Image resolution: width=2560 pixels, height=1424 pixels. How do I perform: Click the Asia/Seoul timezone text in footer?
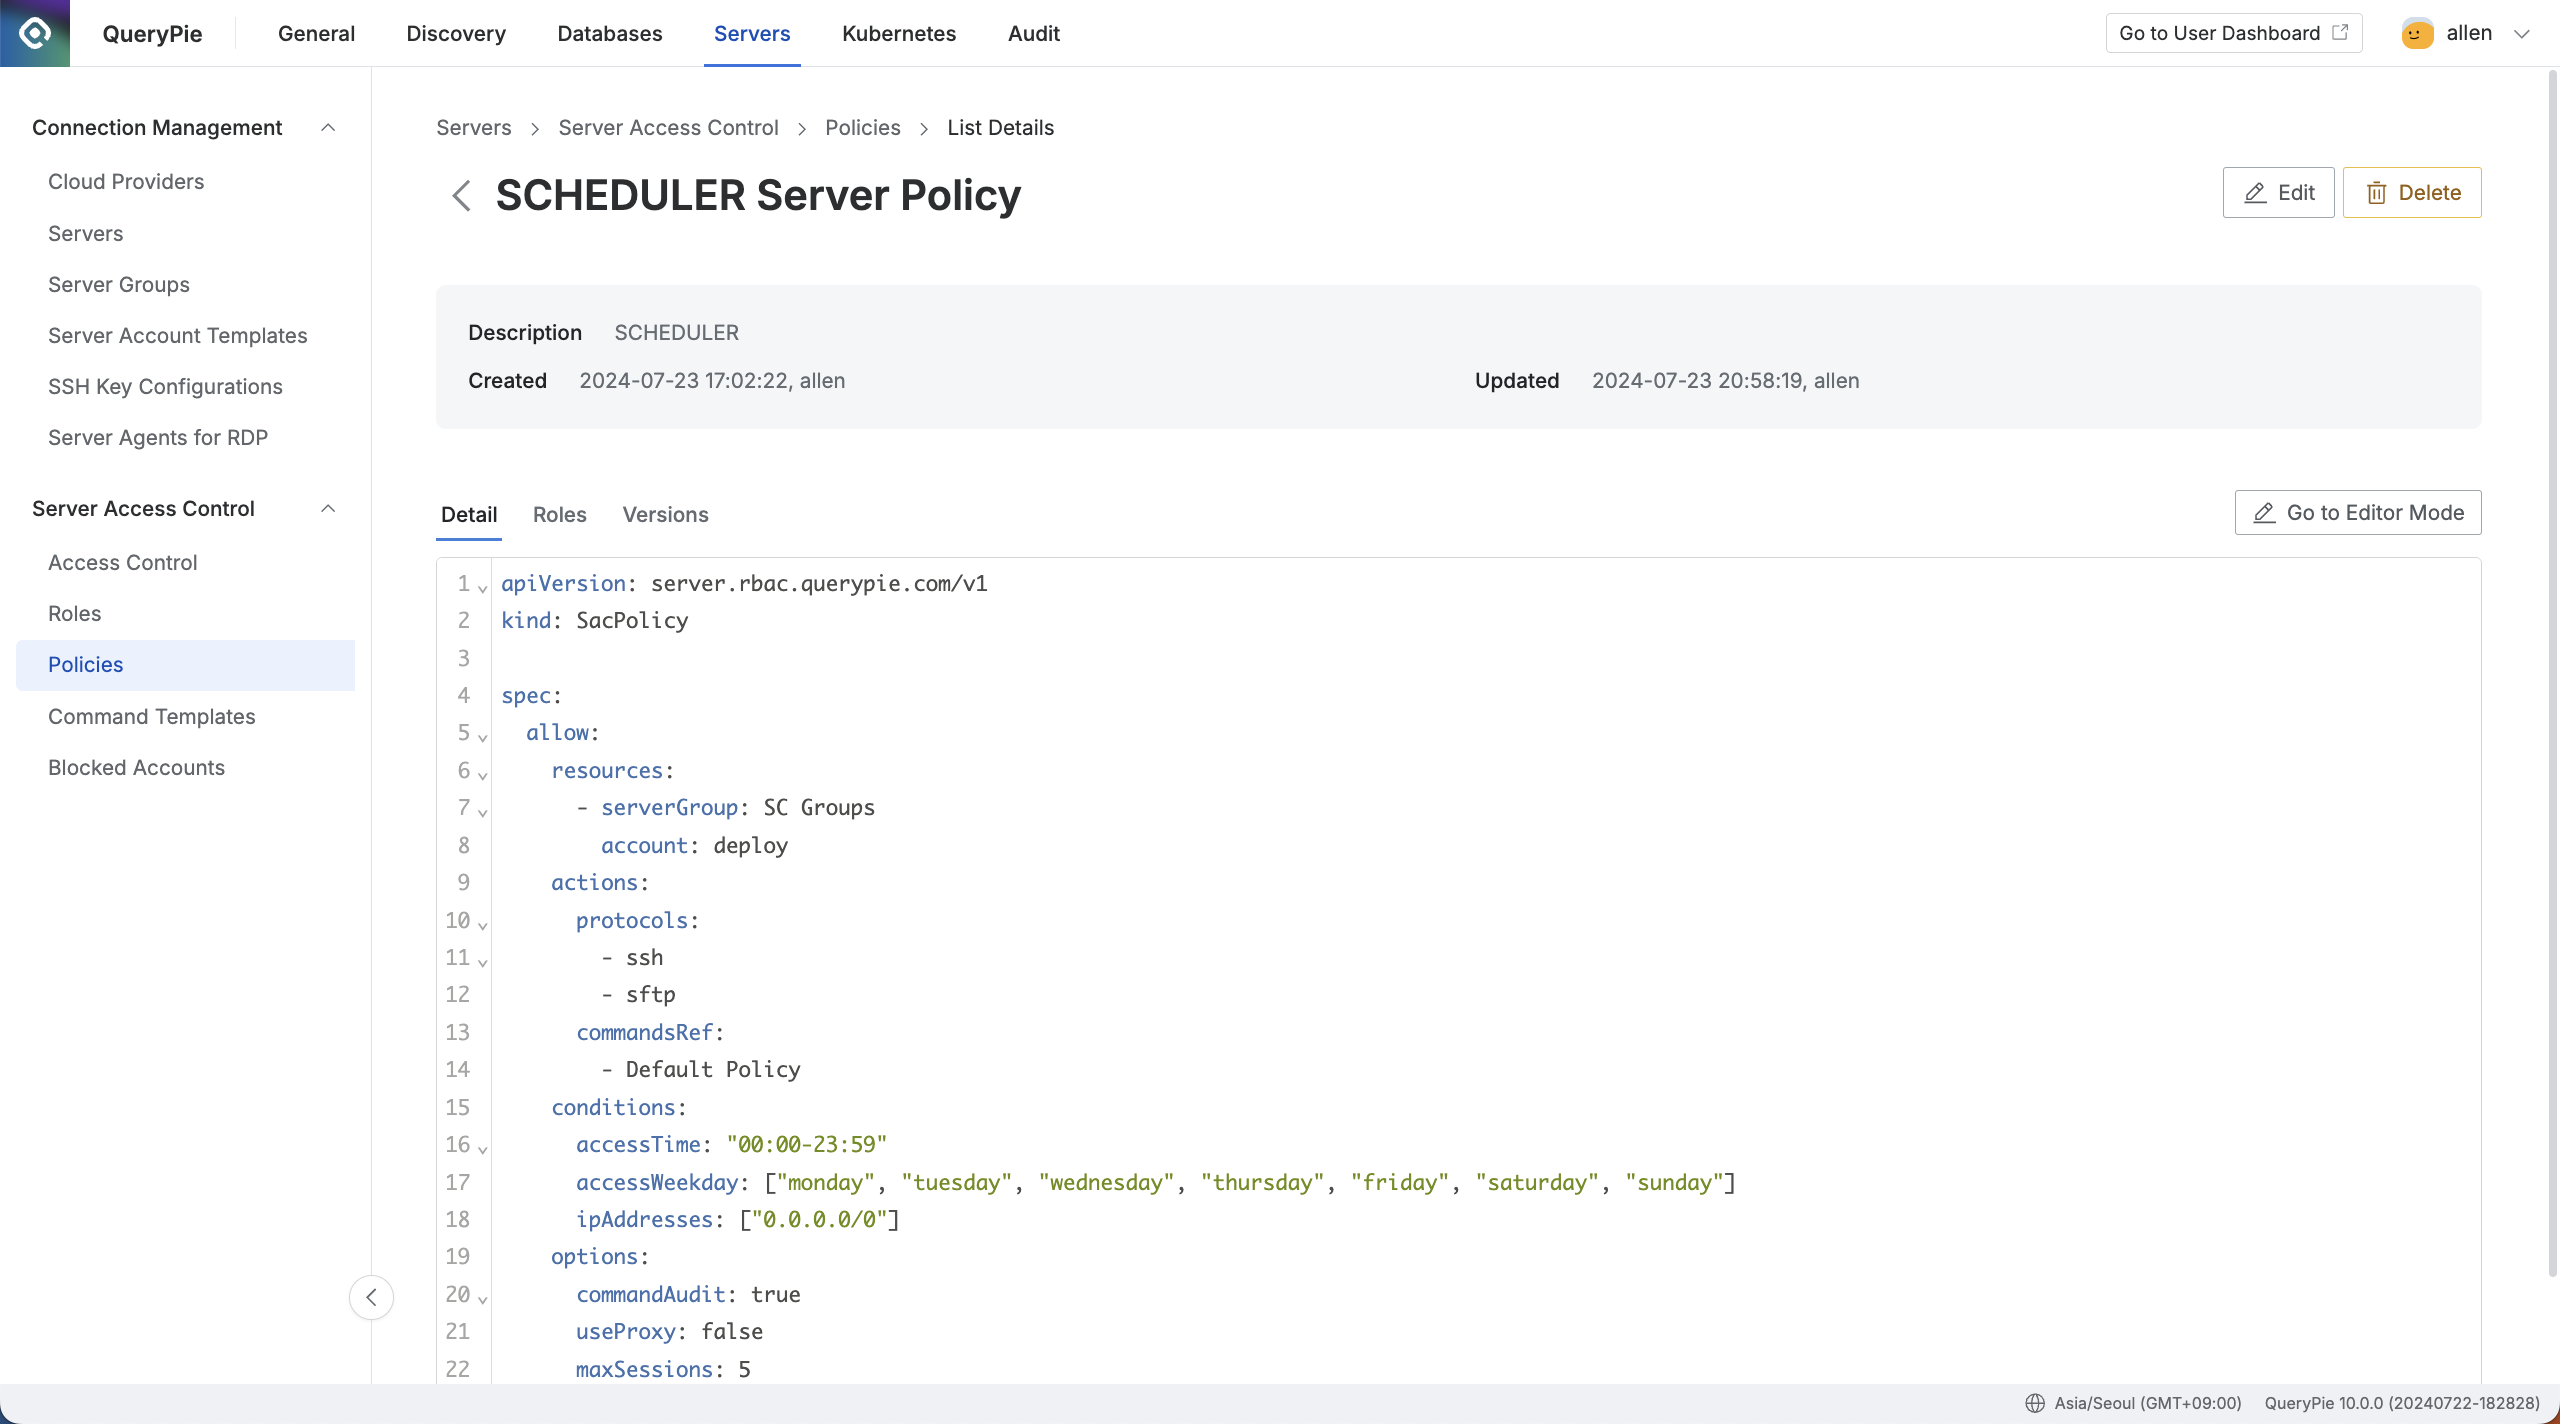[x=2148, y=1403]
